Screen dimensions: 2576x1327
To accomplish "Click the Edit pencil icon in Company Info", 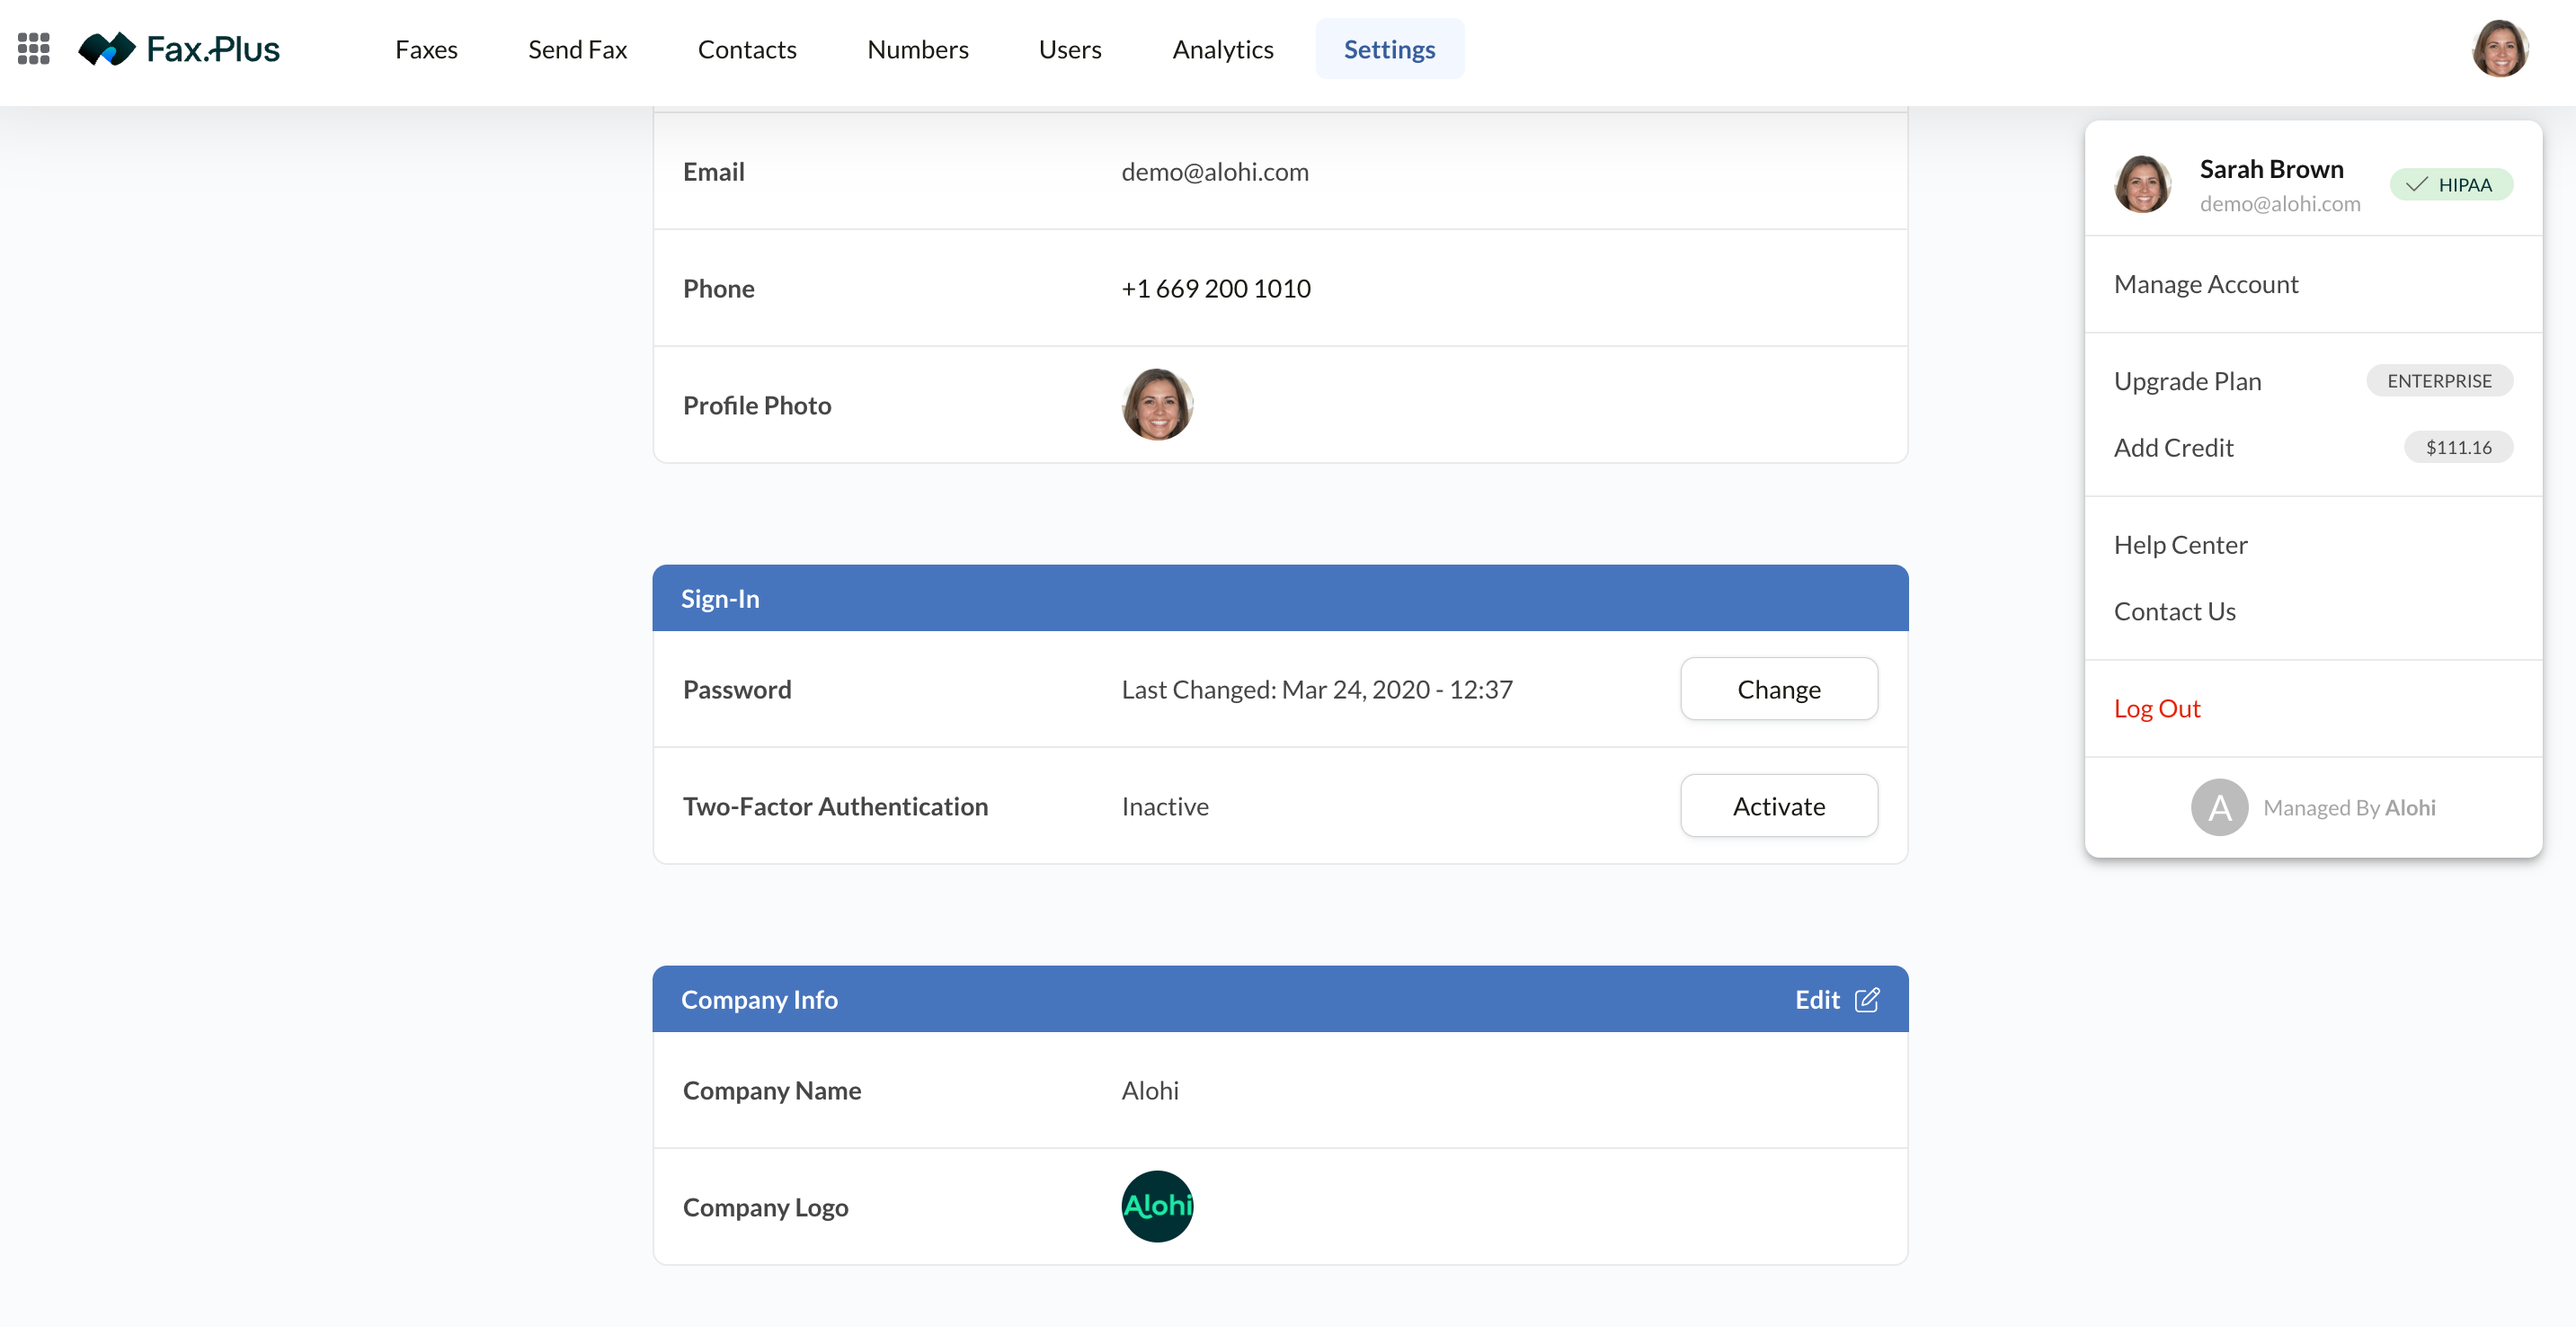I will click(1866, 999).
